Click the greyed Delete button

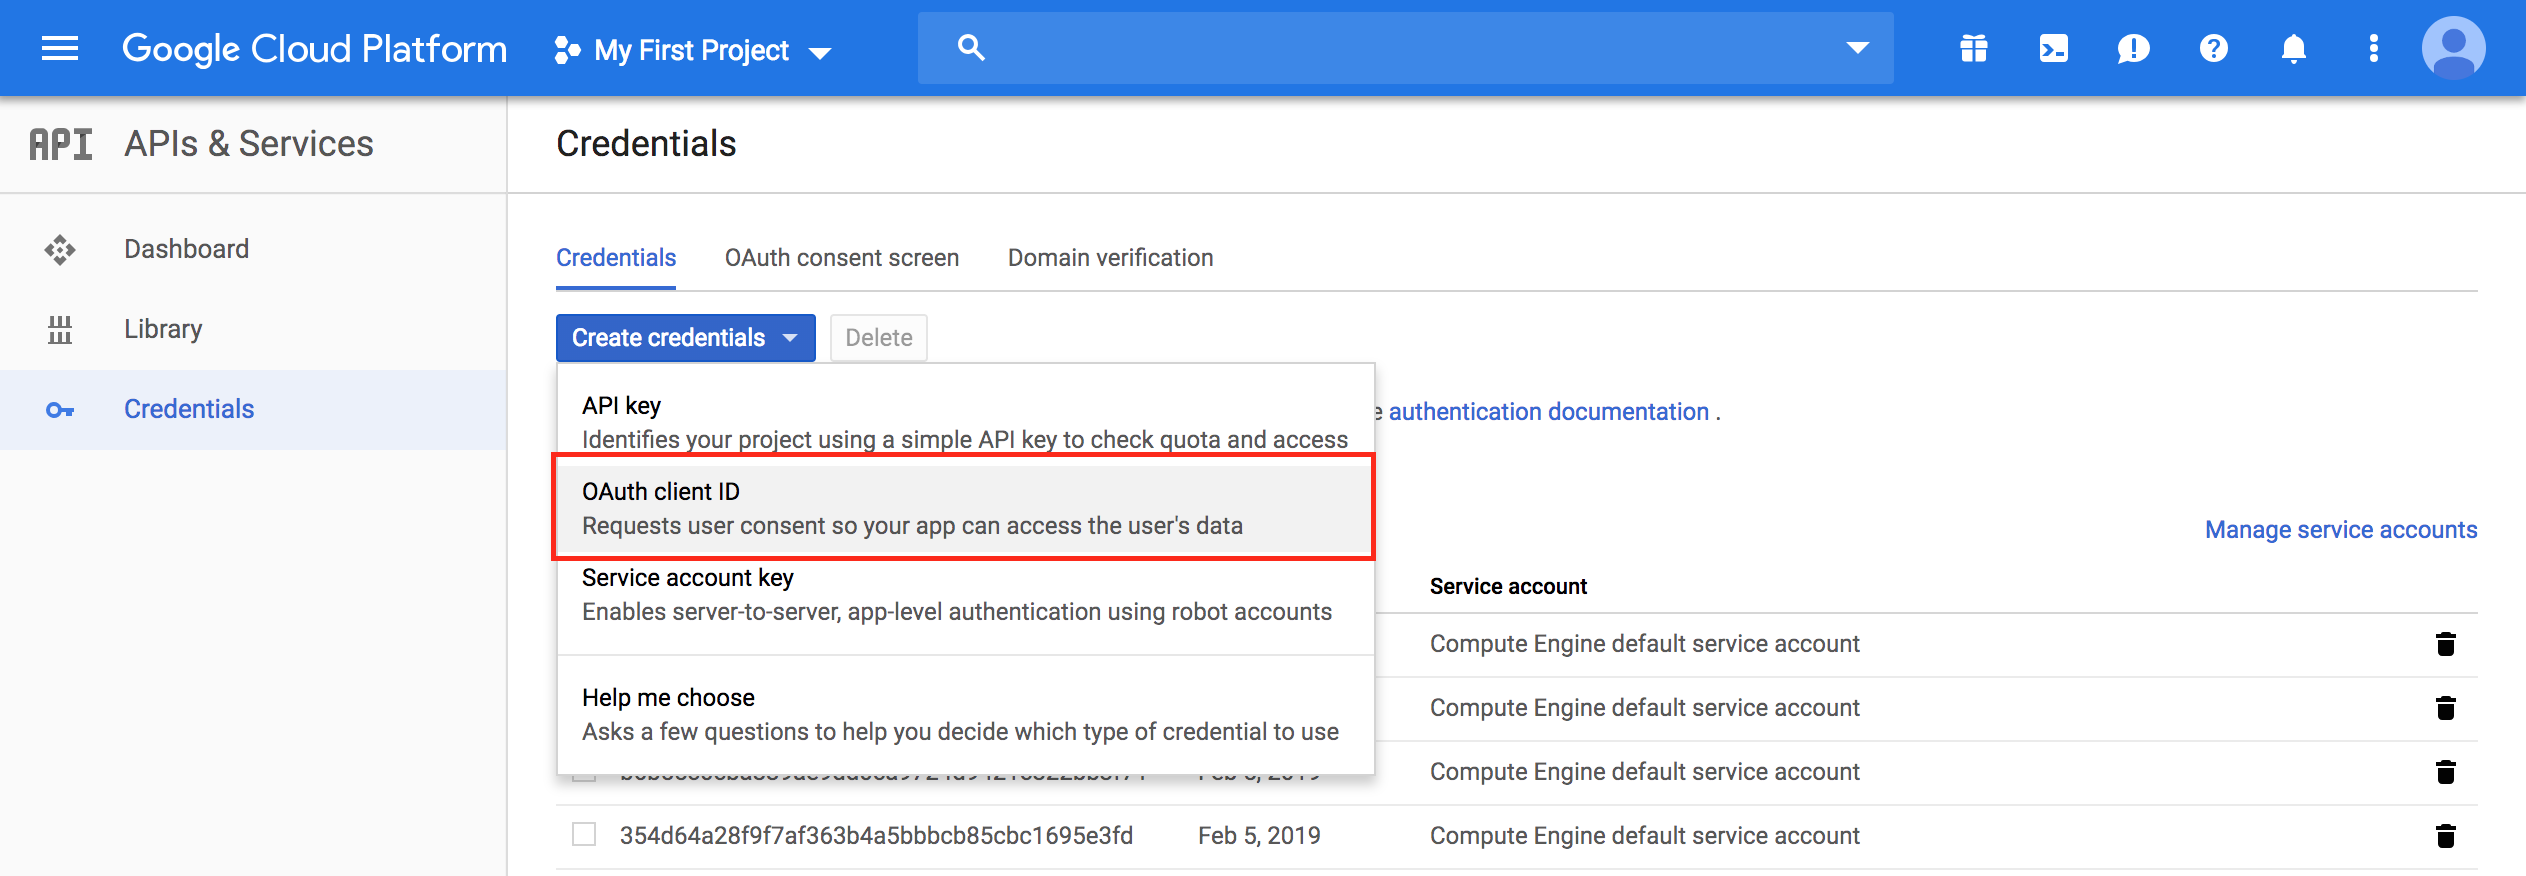pos(879,338)
